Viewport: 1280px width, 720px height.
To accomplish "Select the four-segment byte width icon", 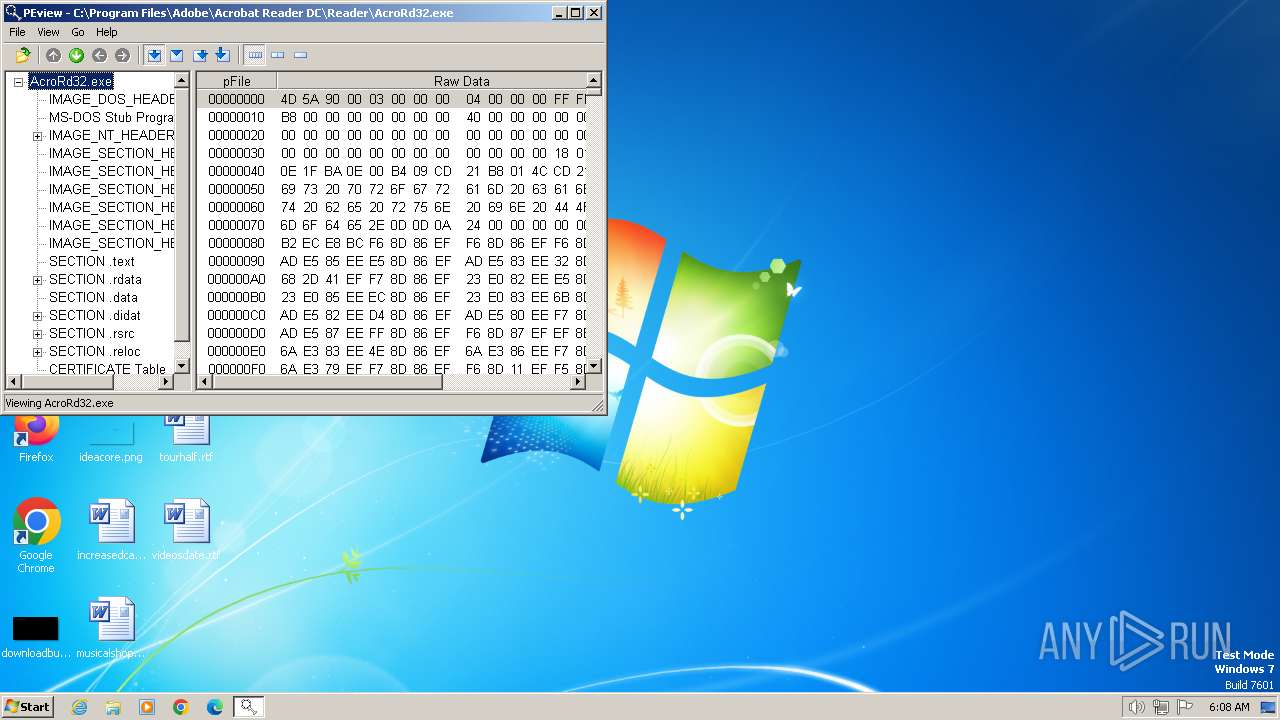I will (x=255, y=55).
